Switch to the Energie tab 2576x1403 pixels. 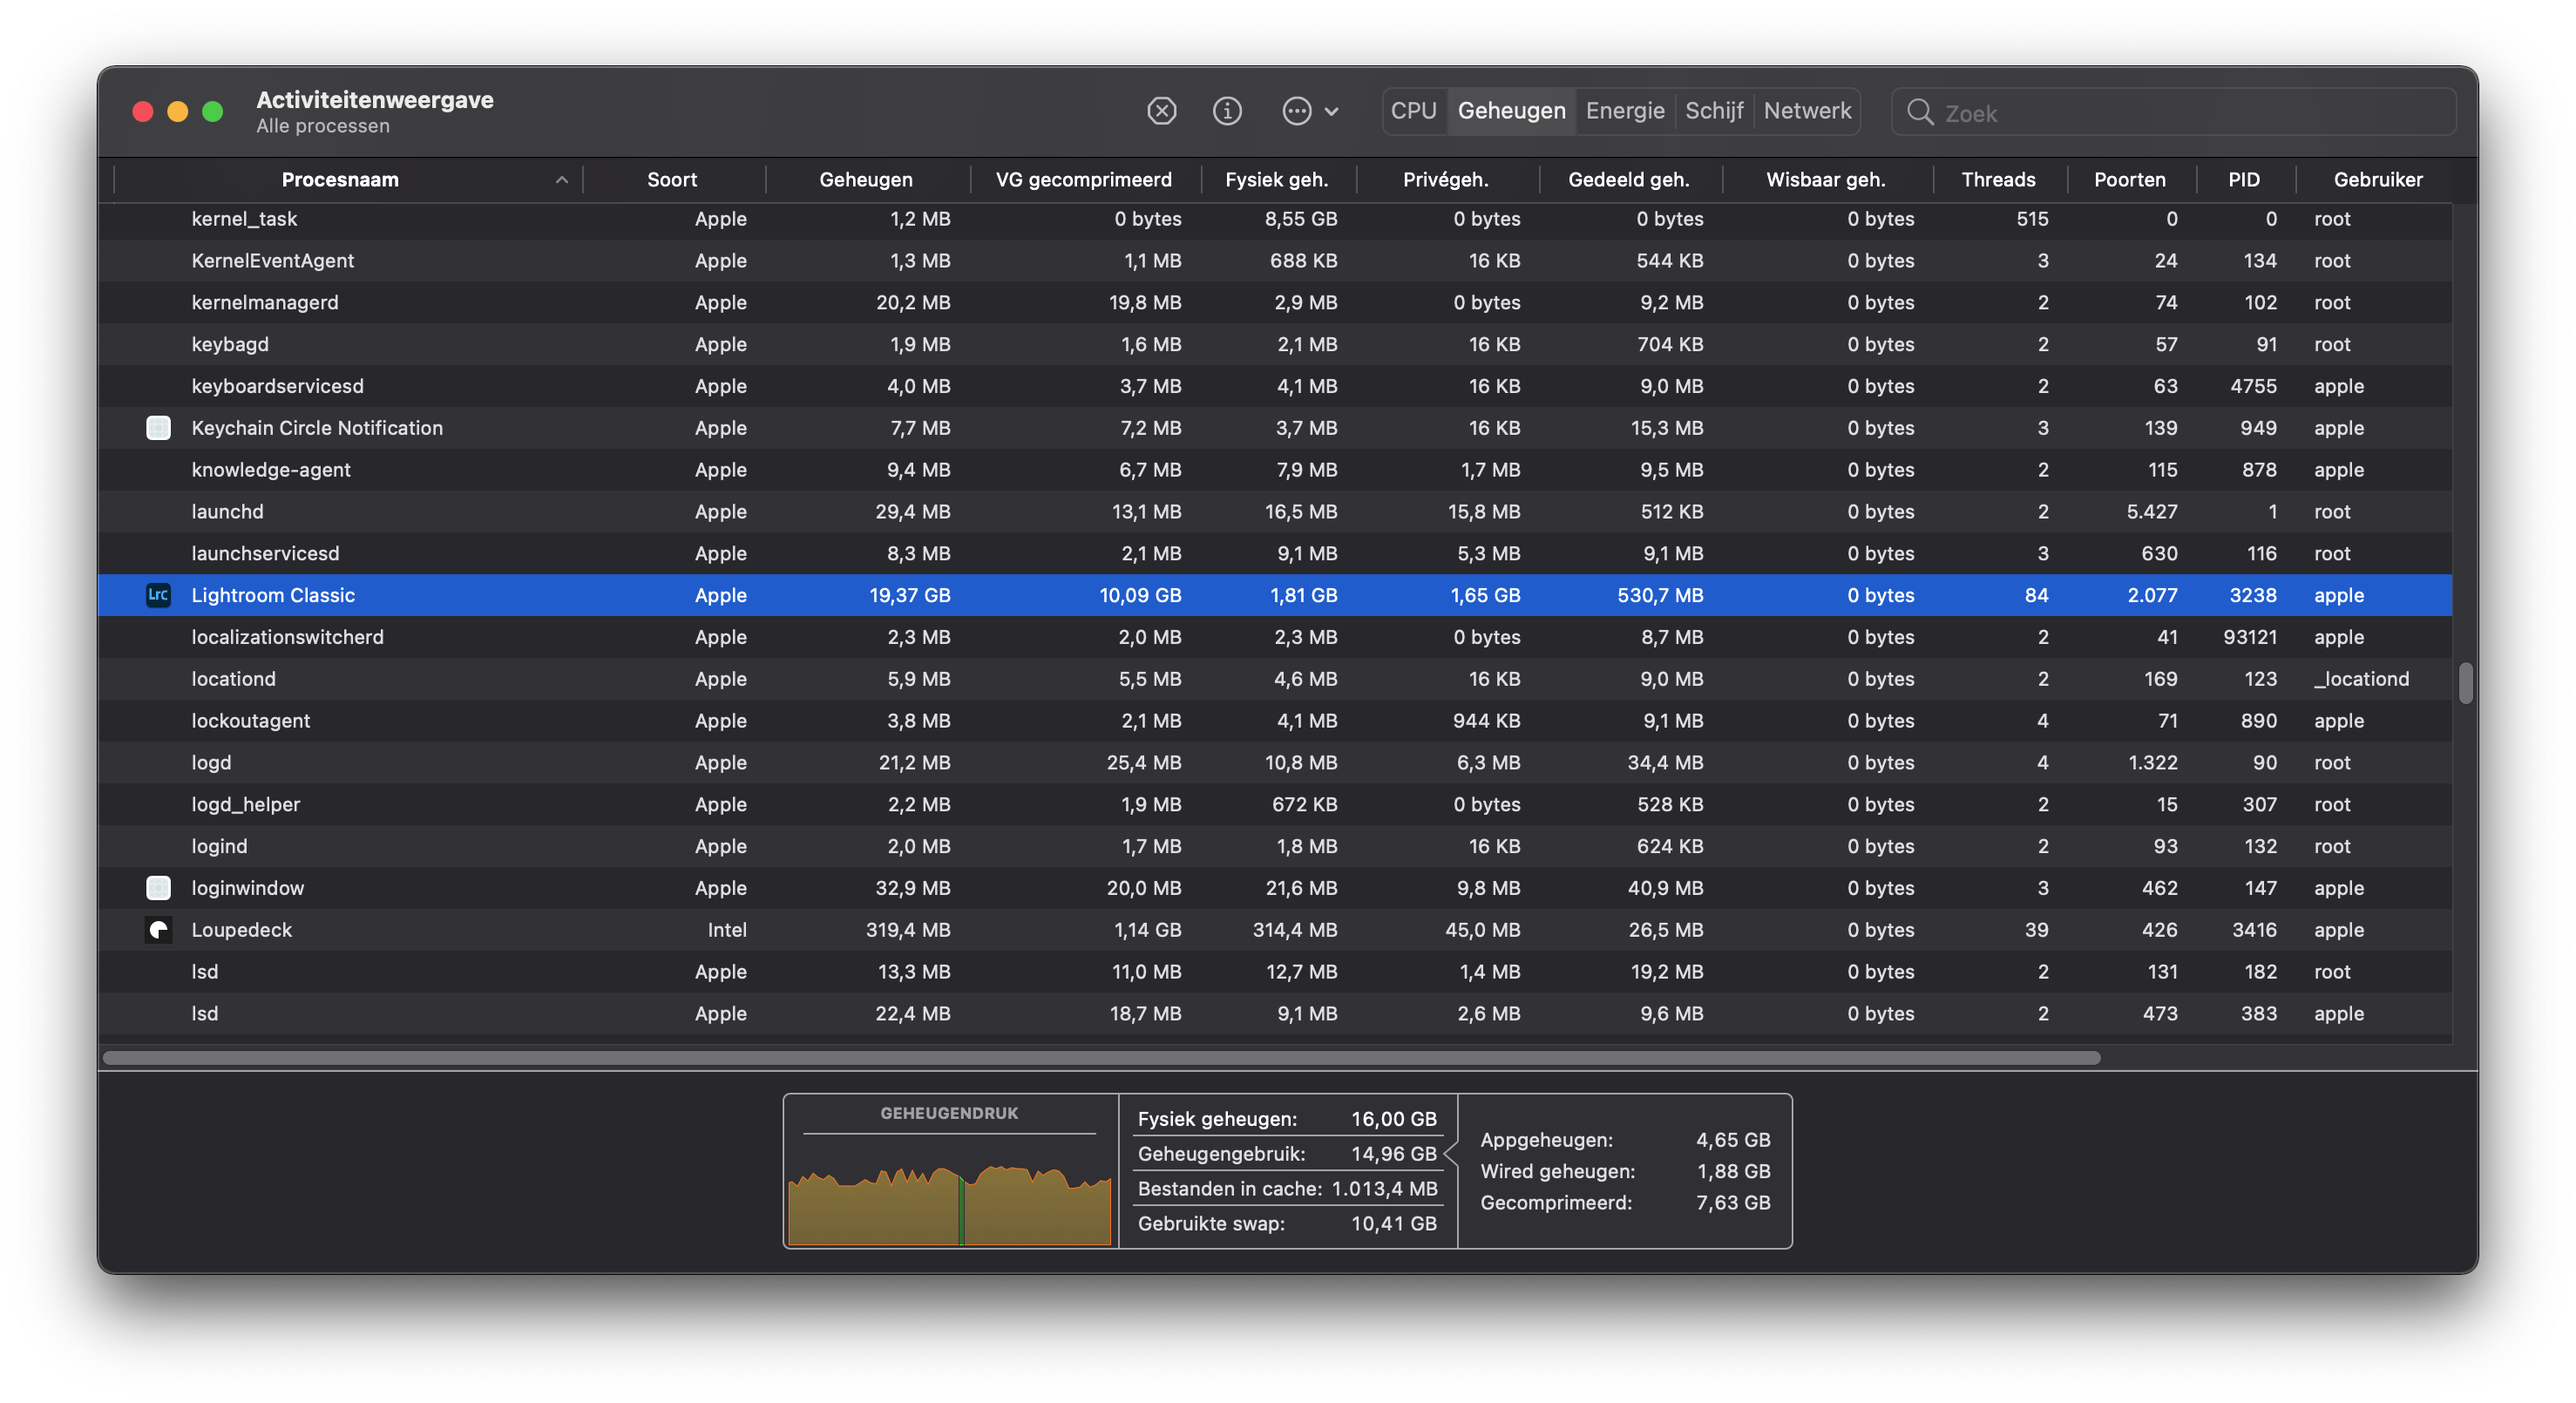[x=1624, y=111]
